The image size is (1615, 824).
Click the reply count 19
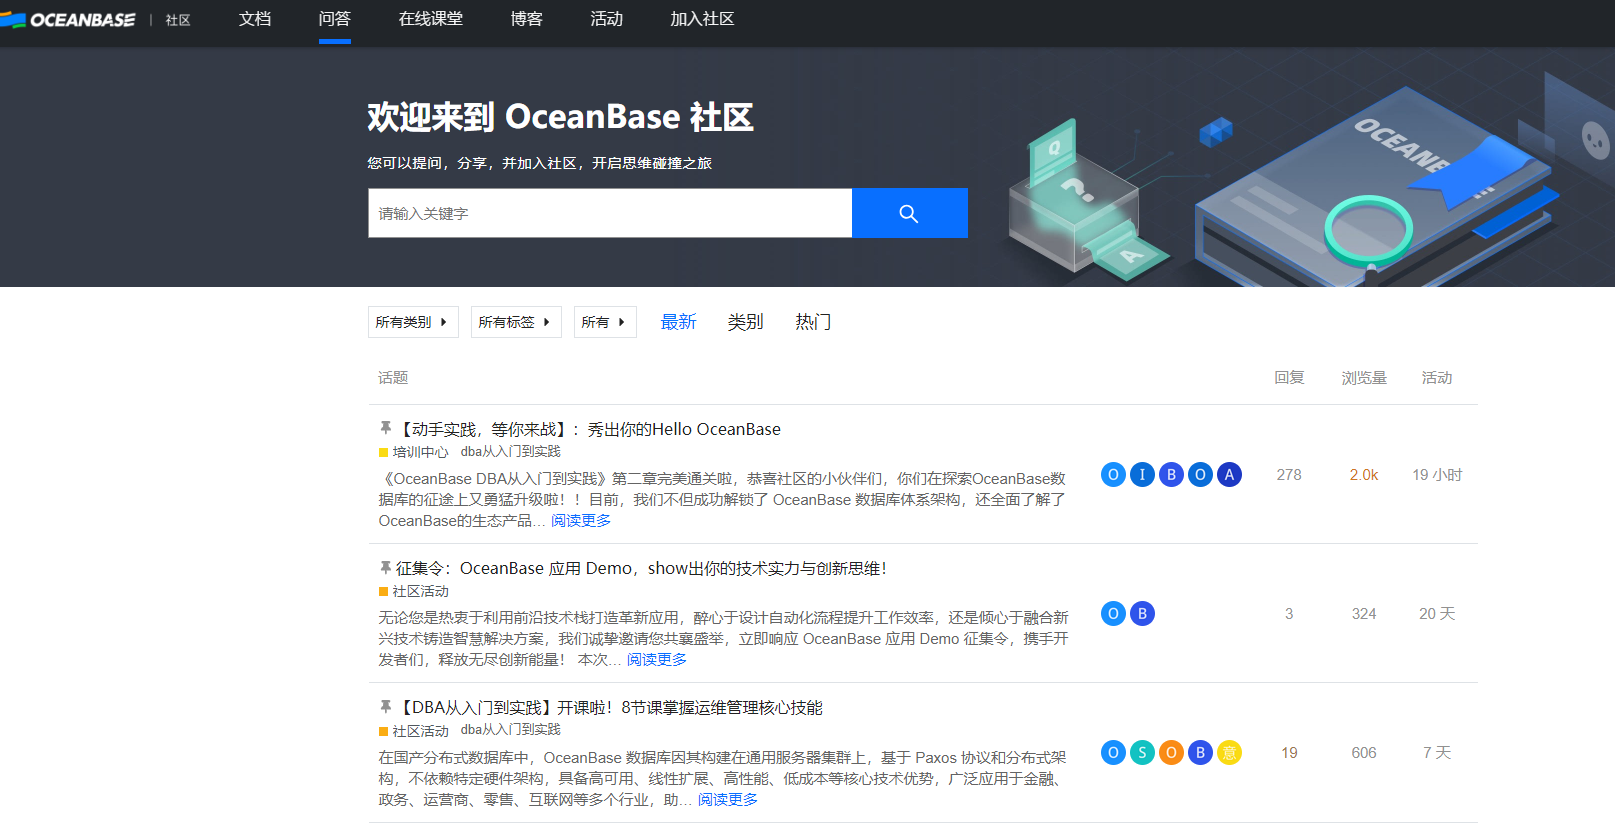coord(1289,752)
